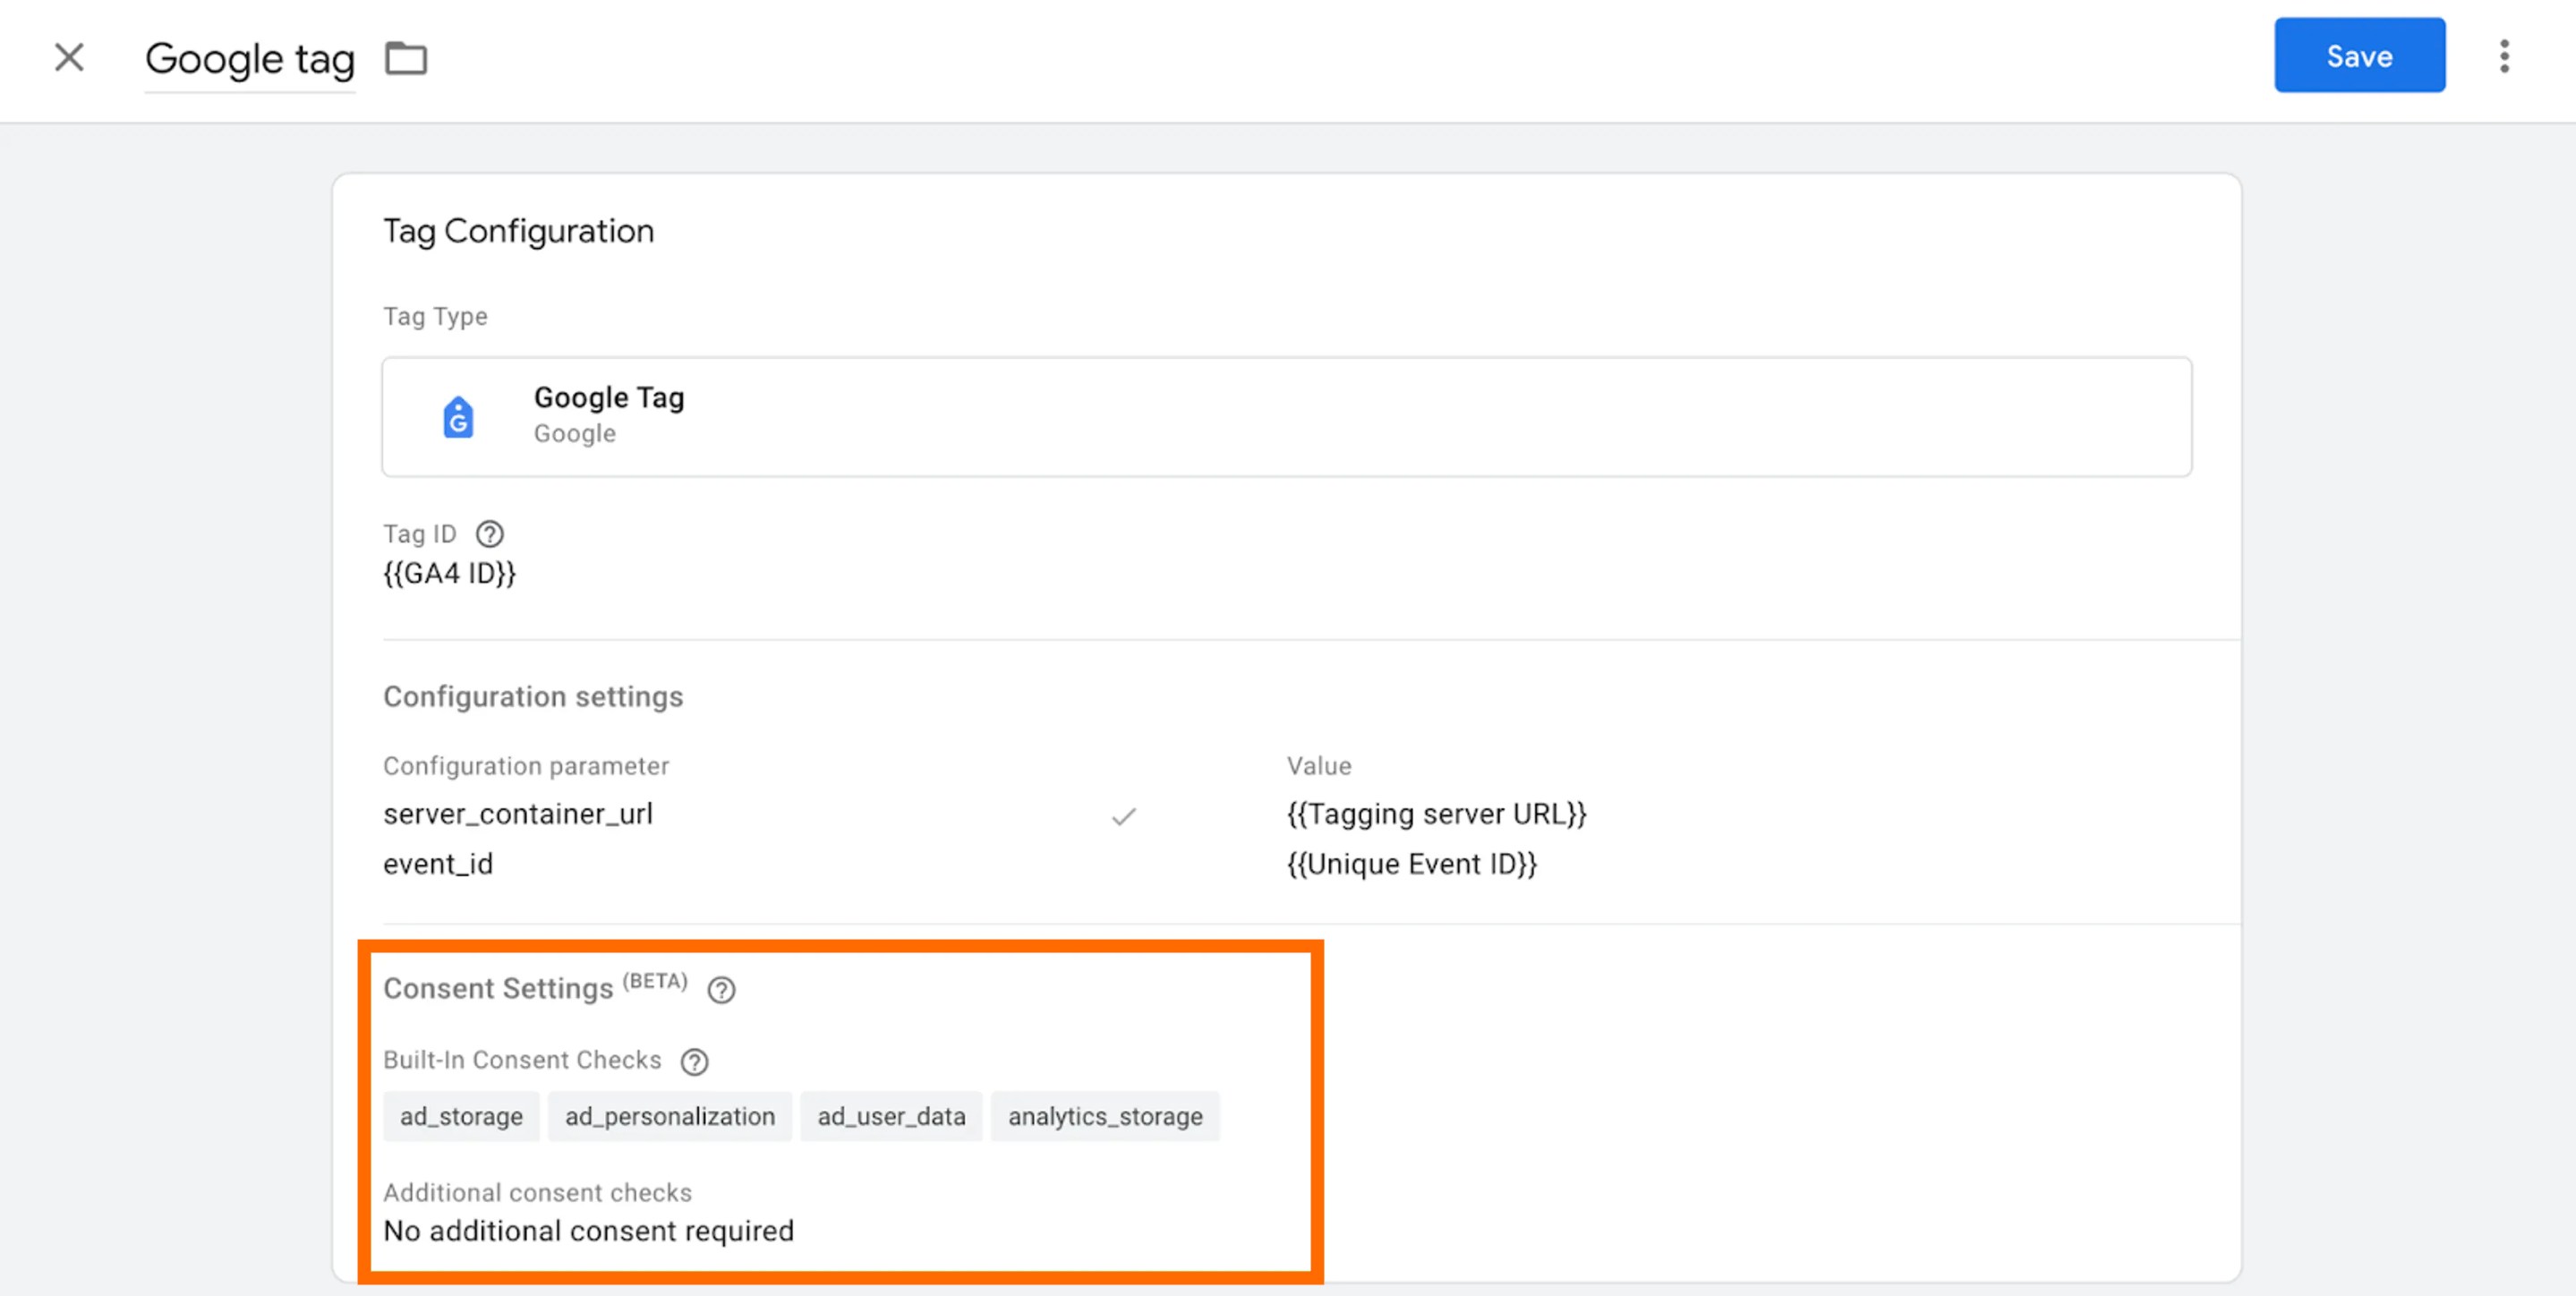The width and height of the screenshot is (2576, 1296).
Task: Open help icon beside Consent Settings
Action: pos(721,990)
